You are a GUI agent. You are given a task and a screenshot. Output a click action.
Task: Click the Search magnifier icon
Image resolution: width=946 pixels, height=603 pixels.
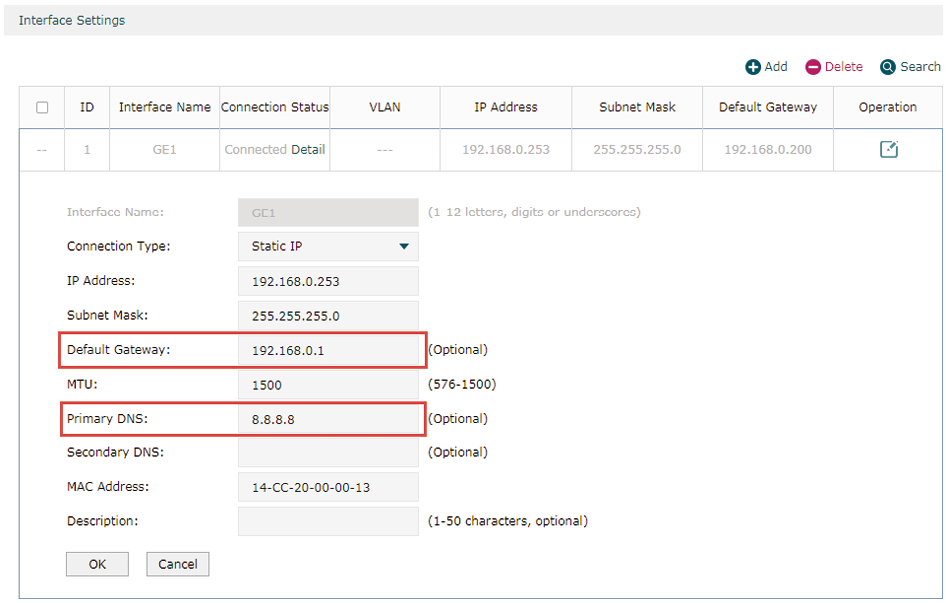887,67
